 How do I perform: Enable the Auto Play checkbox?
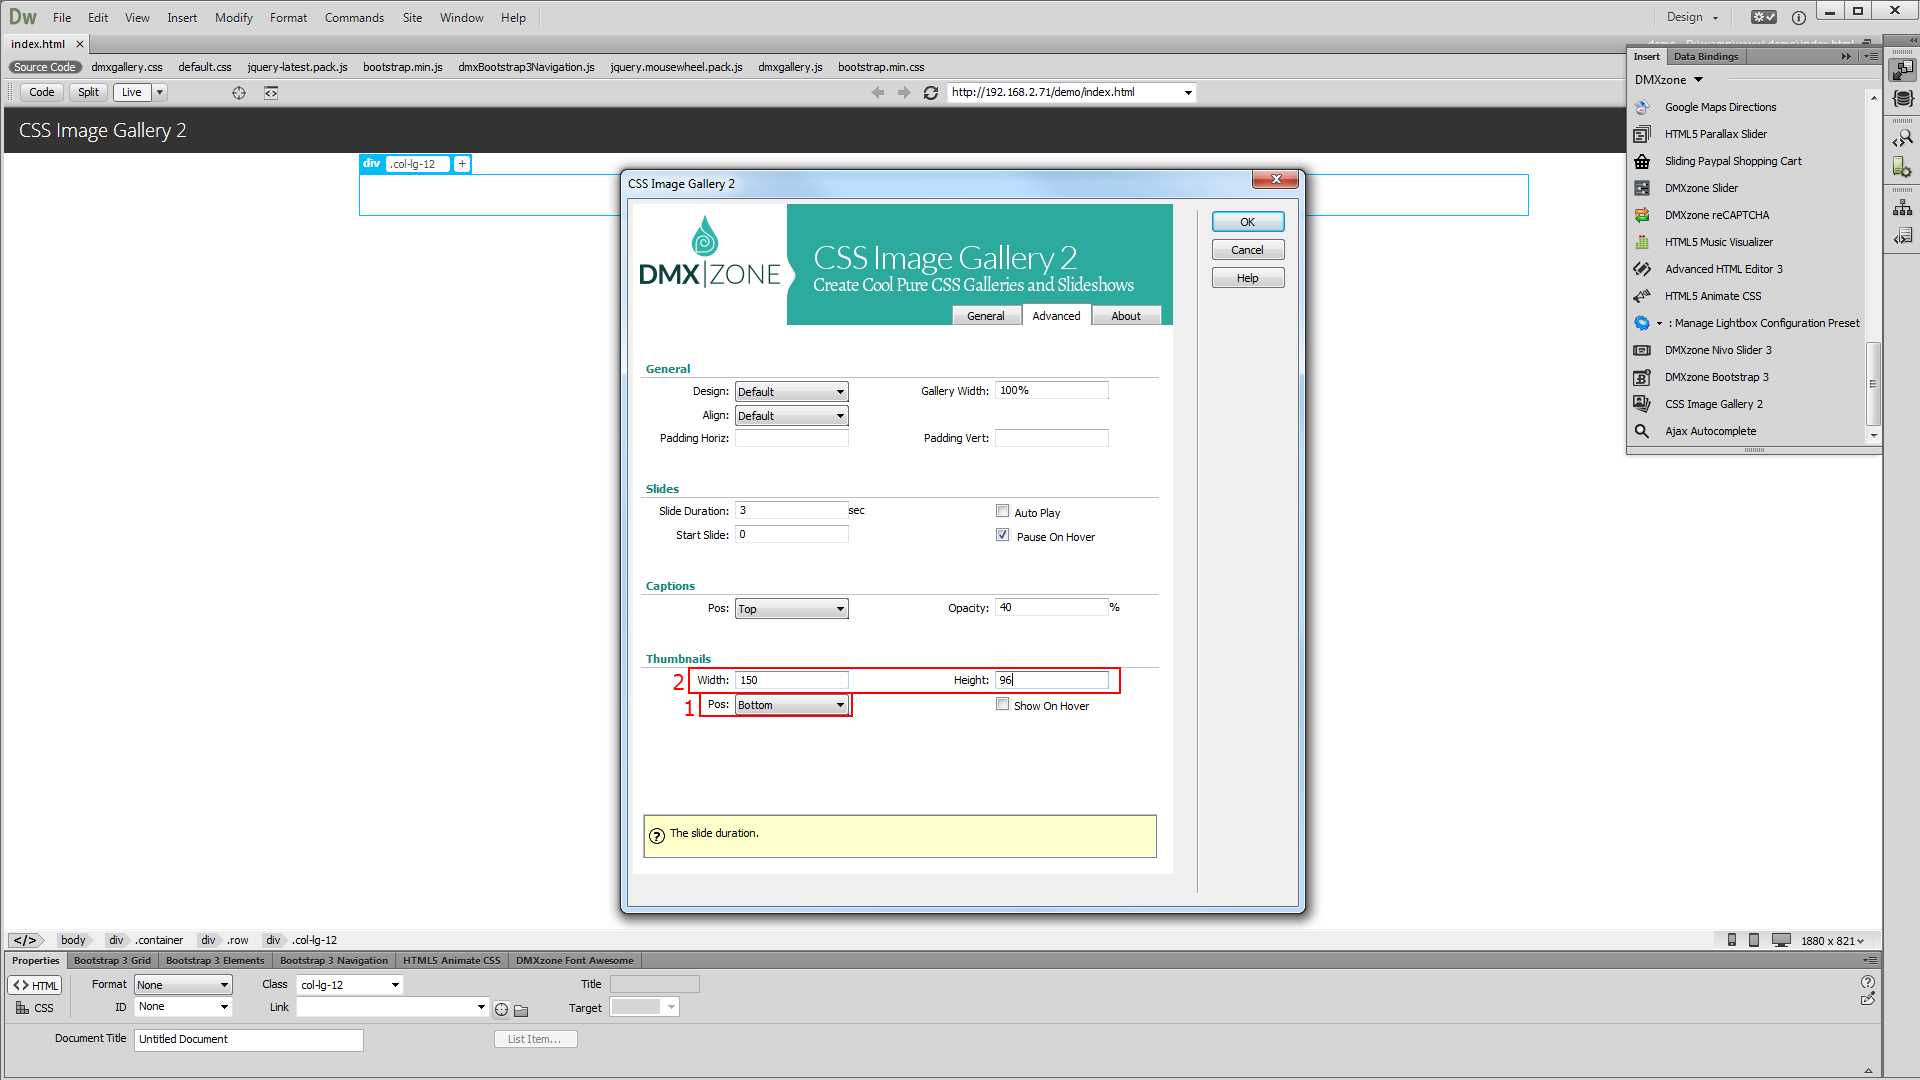pyautogui.click(x=1002, y=511)
